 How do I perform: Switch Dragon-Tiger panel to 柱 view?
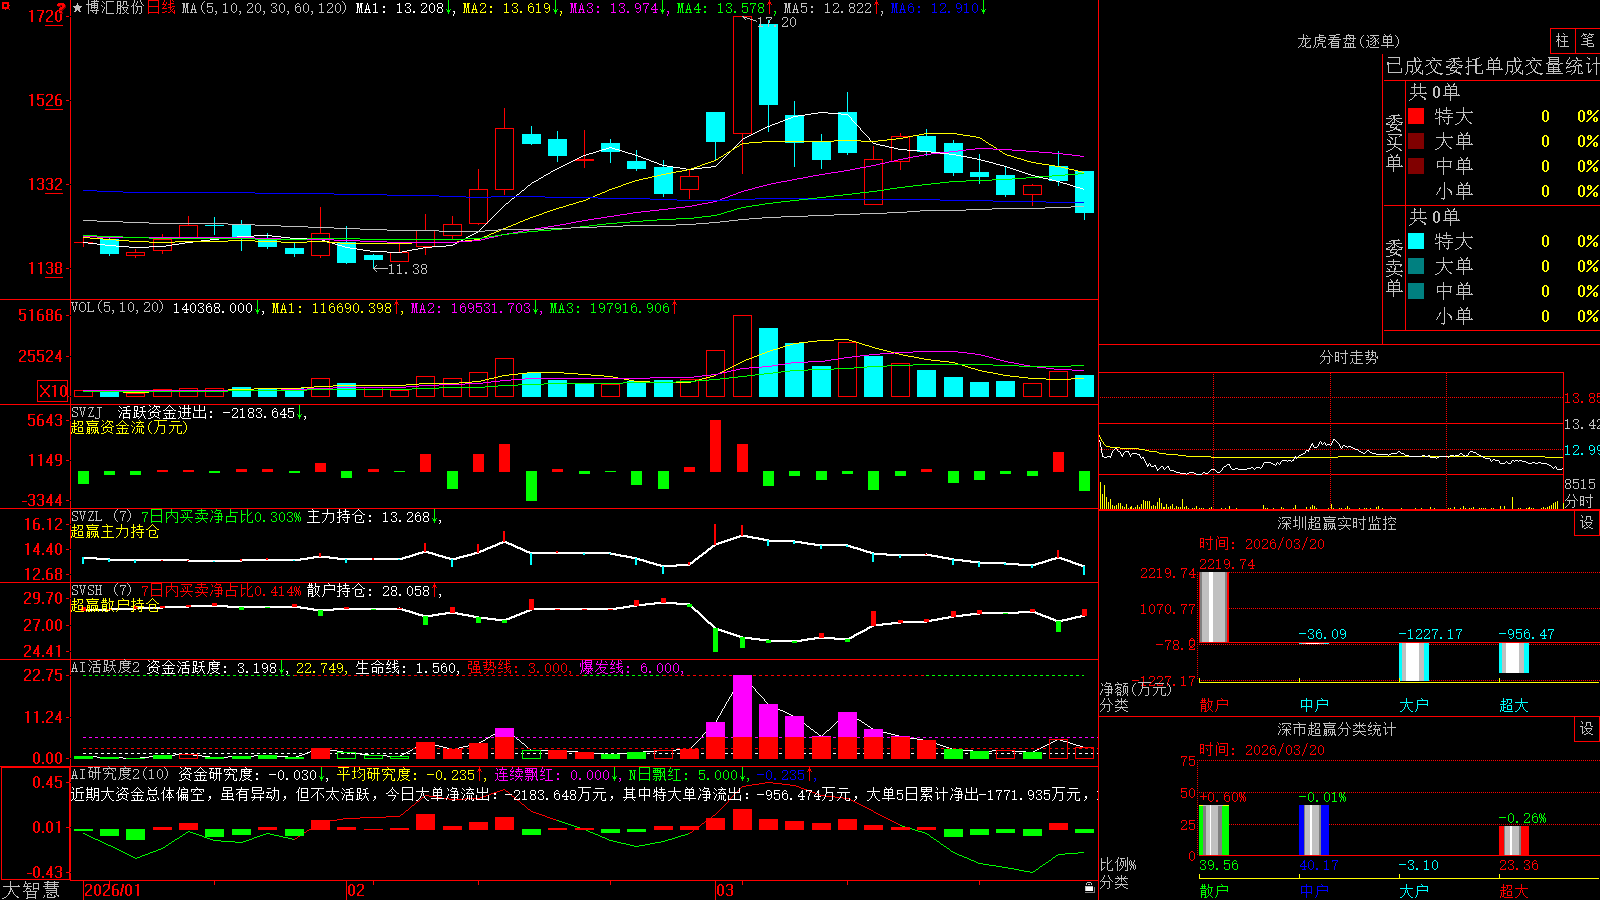pos(1562,41)
